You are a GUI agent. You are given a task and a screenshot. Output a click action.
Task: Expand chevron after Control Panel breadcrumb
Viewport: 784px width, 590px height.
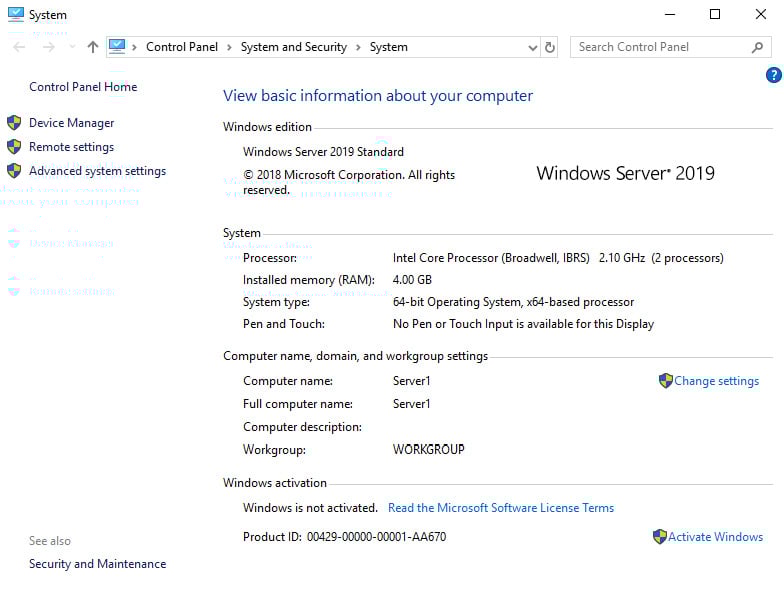tap(229, 48)
